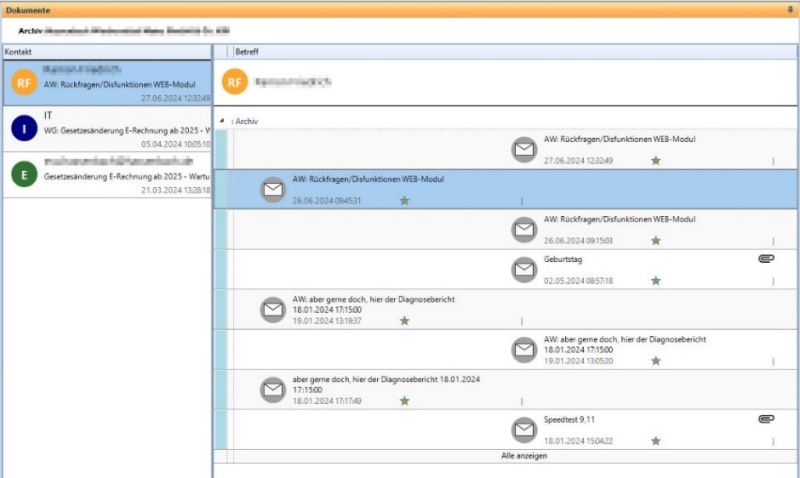Click paperclip attachment icon on Geburtstag email
800x478 pixels.
[767, 259]
